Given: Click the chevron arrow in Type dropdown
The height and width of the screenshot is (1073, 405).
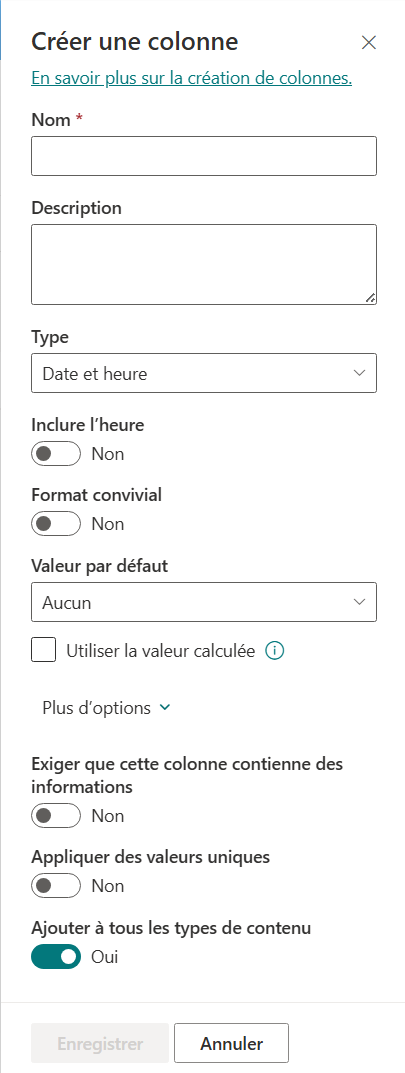Looking at the screenshot, I should click(x=359, y=373).
